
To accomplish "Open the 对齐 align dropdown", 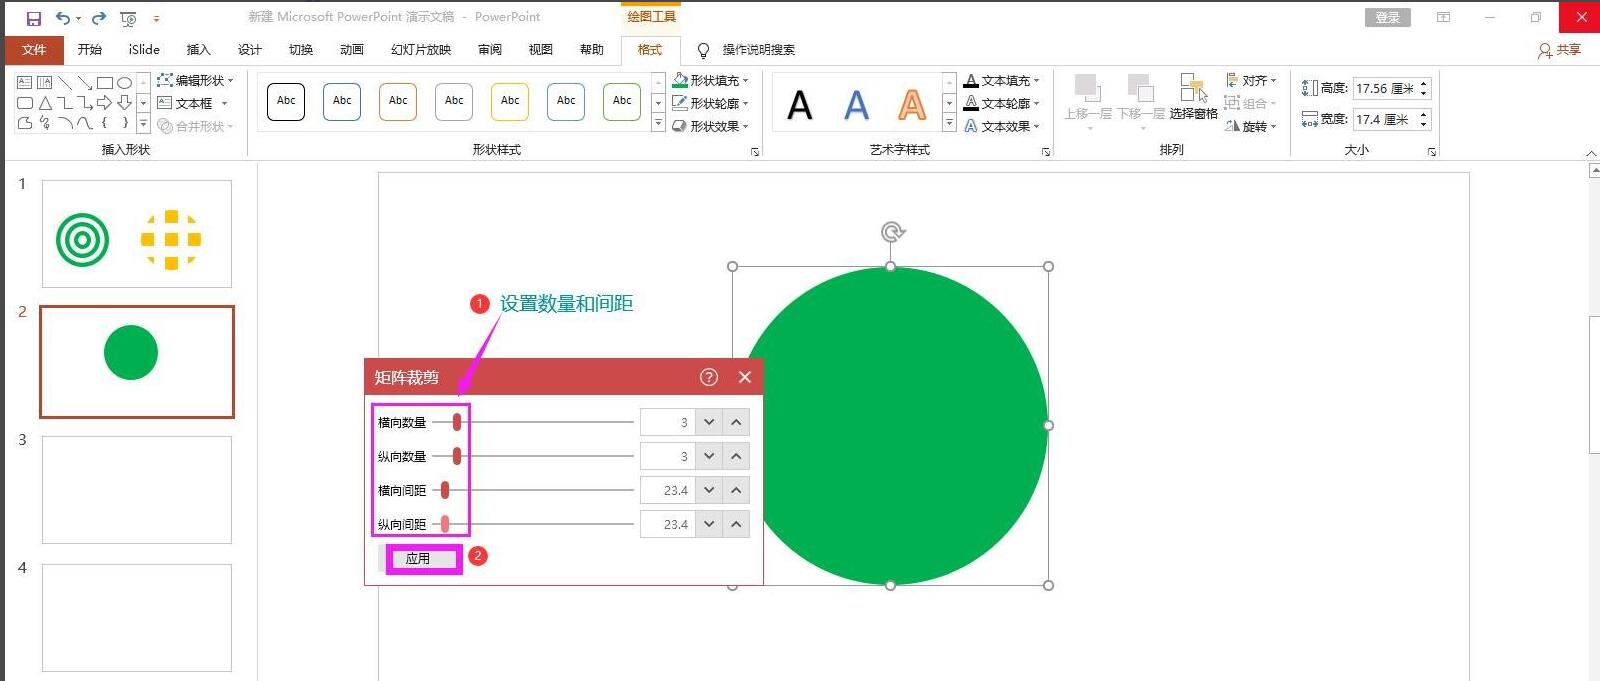I will point(1251,80).
